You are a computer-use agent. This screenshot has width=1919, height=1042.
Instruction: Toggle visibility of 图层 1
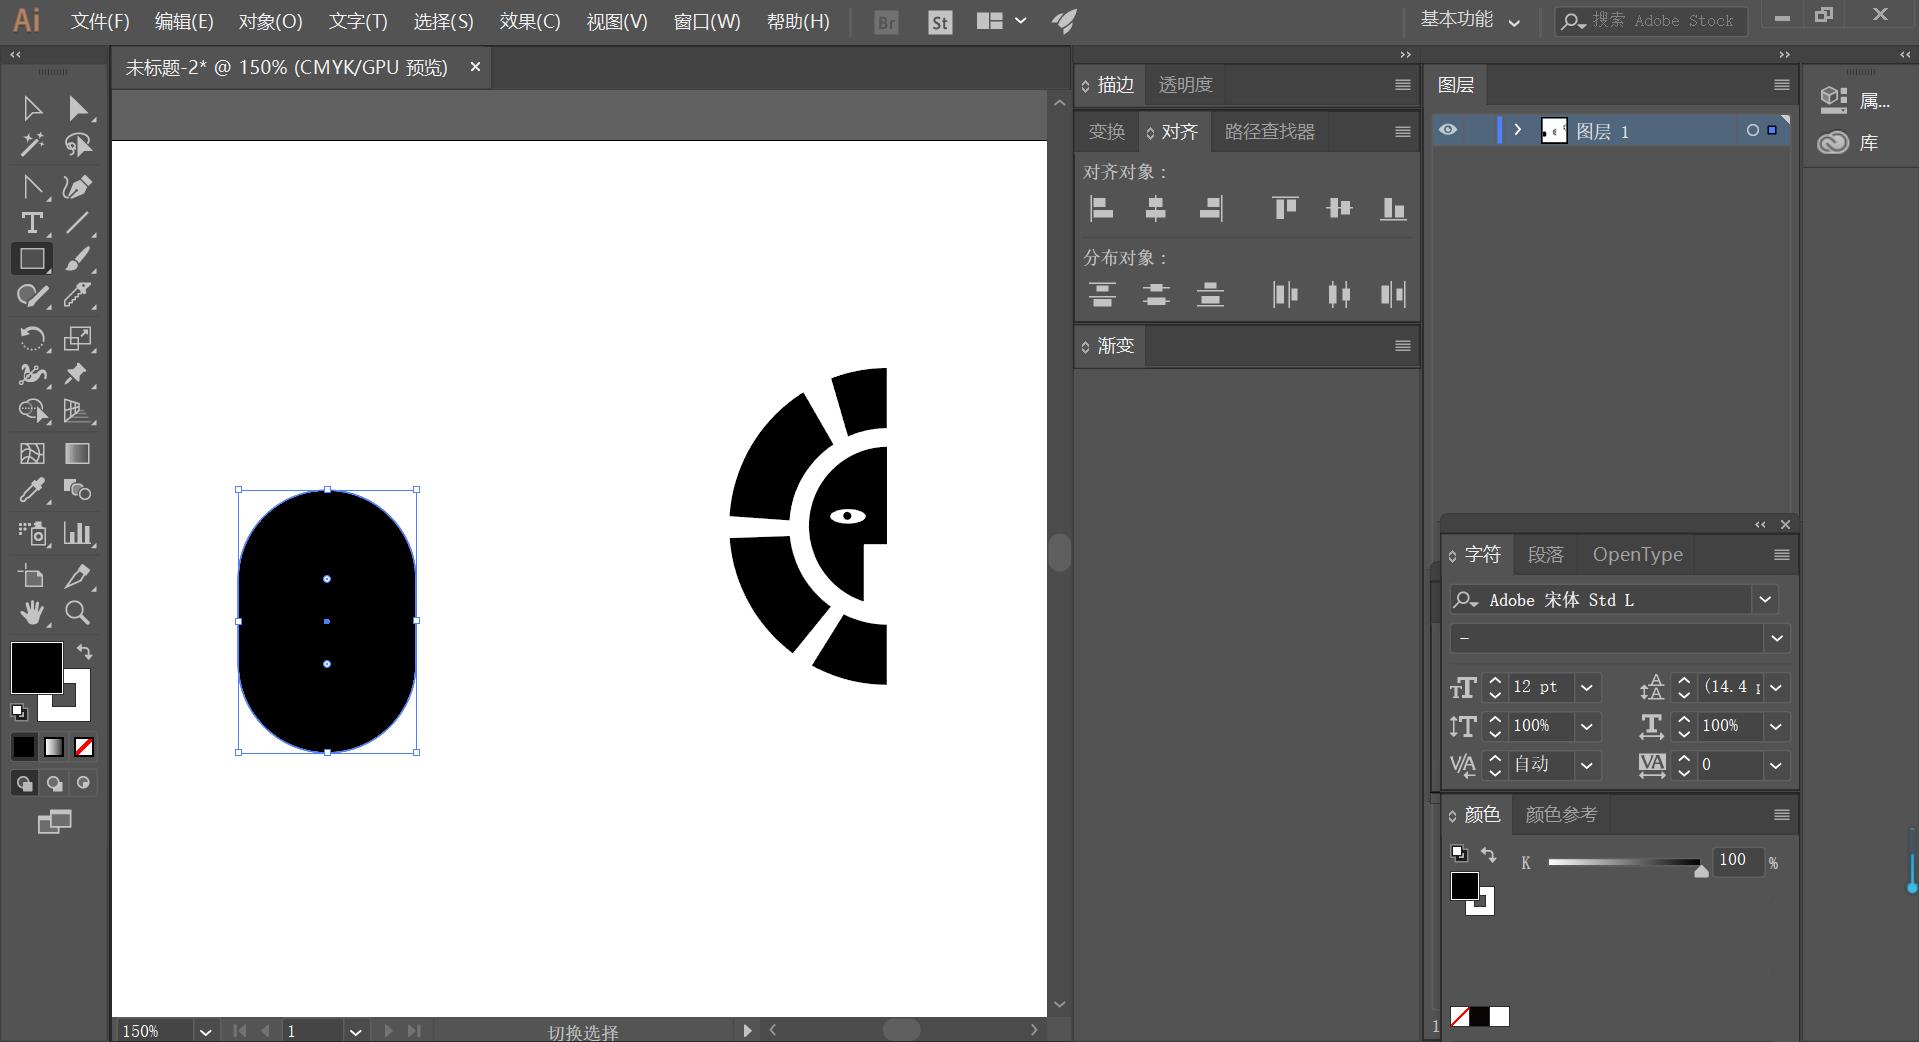[x=1448, y=130]
